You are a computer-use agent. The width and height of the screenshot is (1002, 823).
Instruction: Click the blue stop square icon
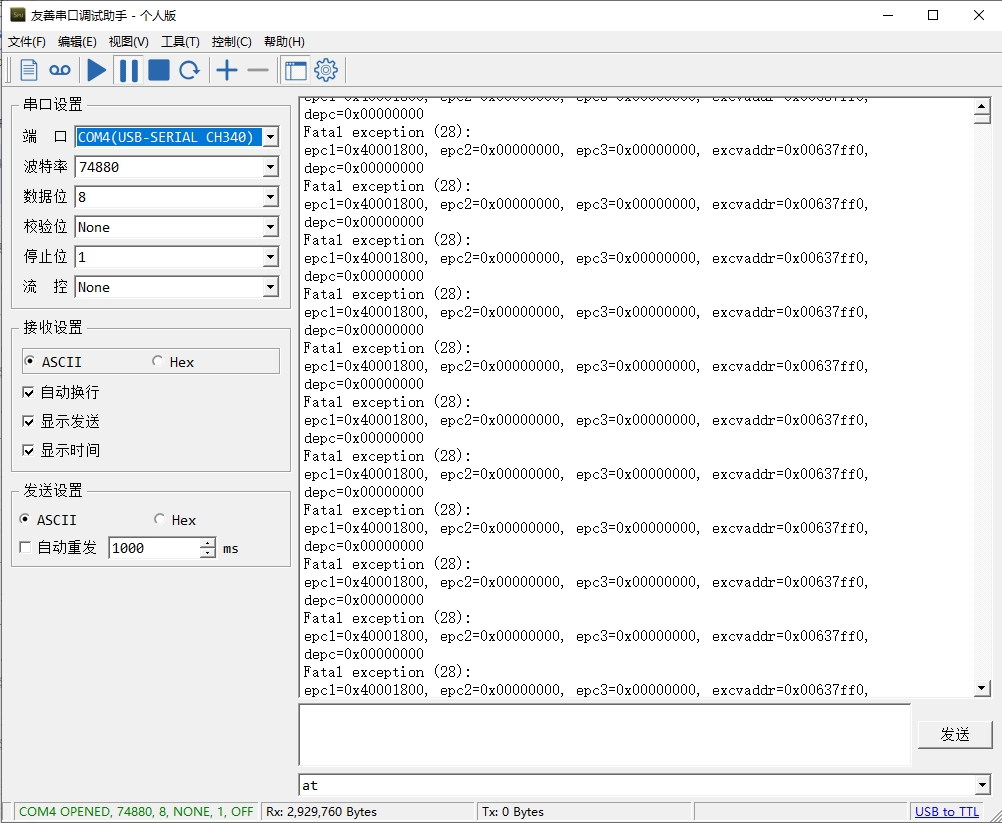(158, 70)
